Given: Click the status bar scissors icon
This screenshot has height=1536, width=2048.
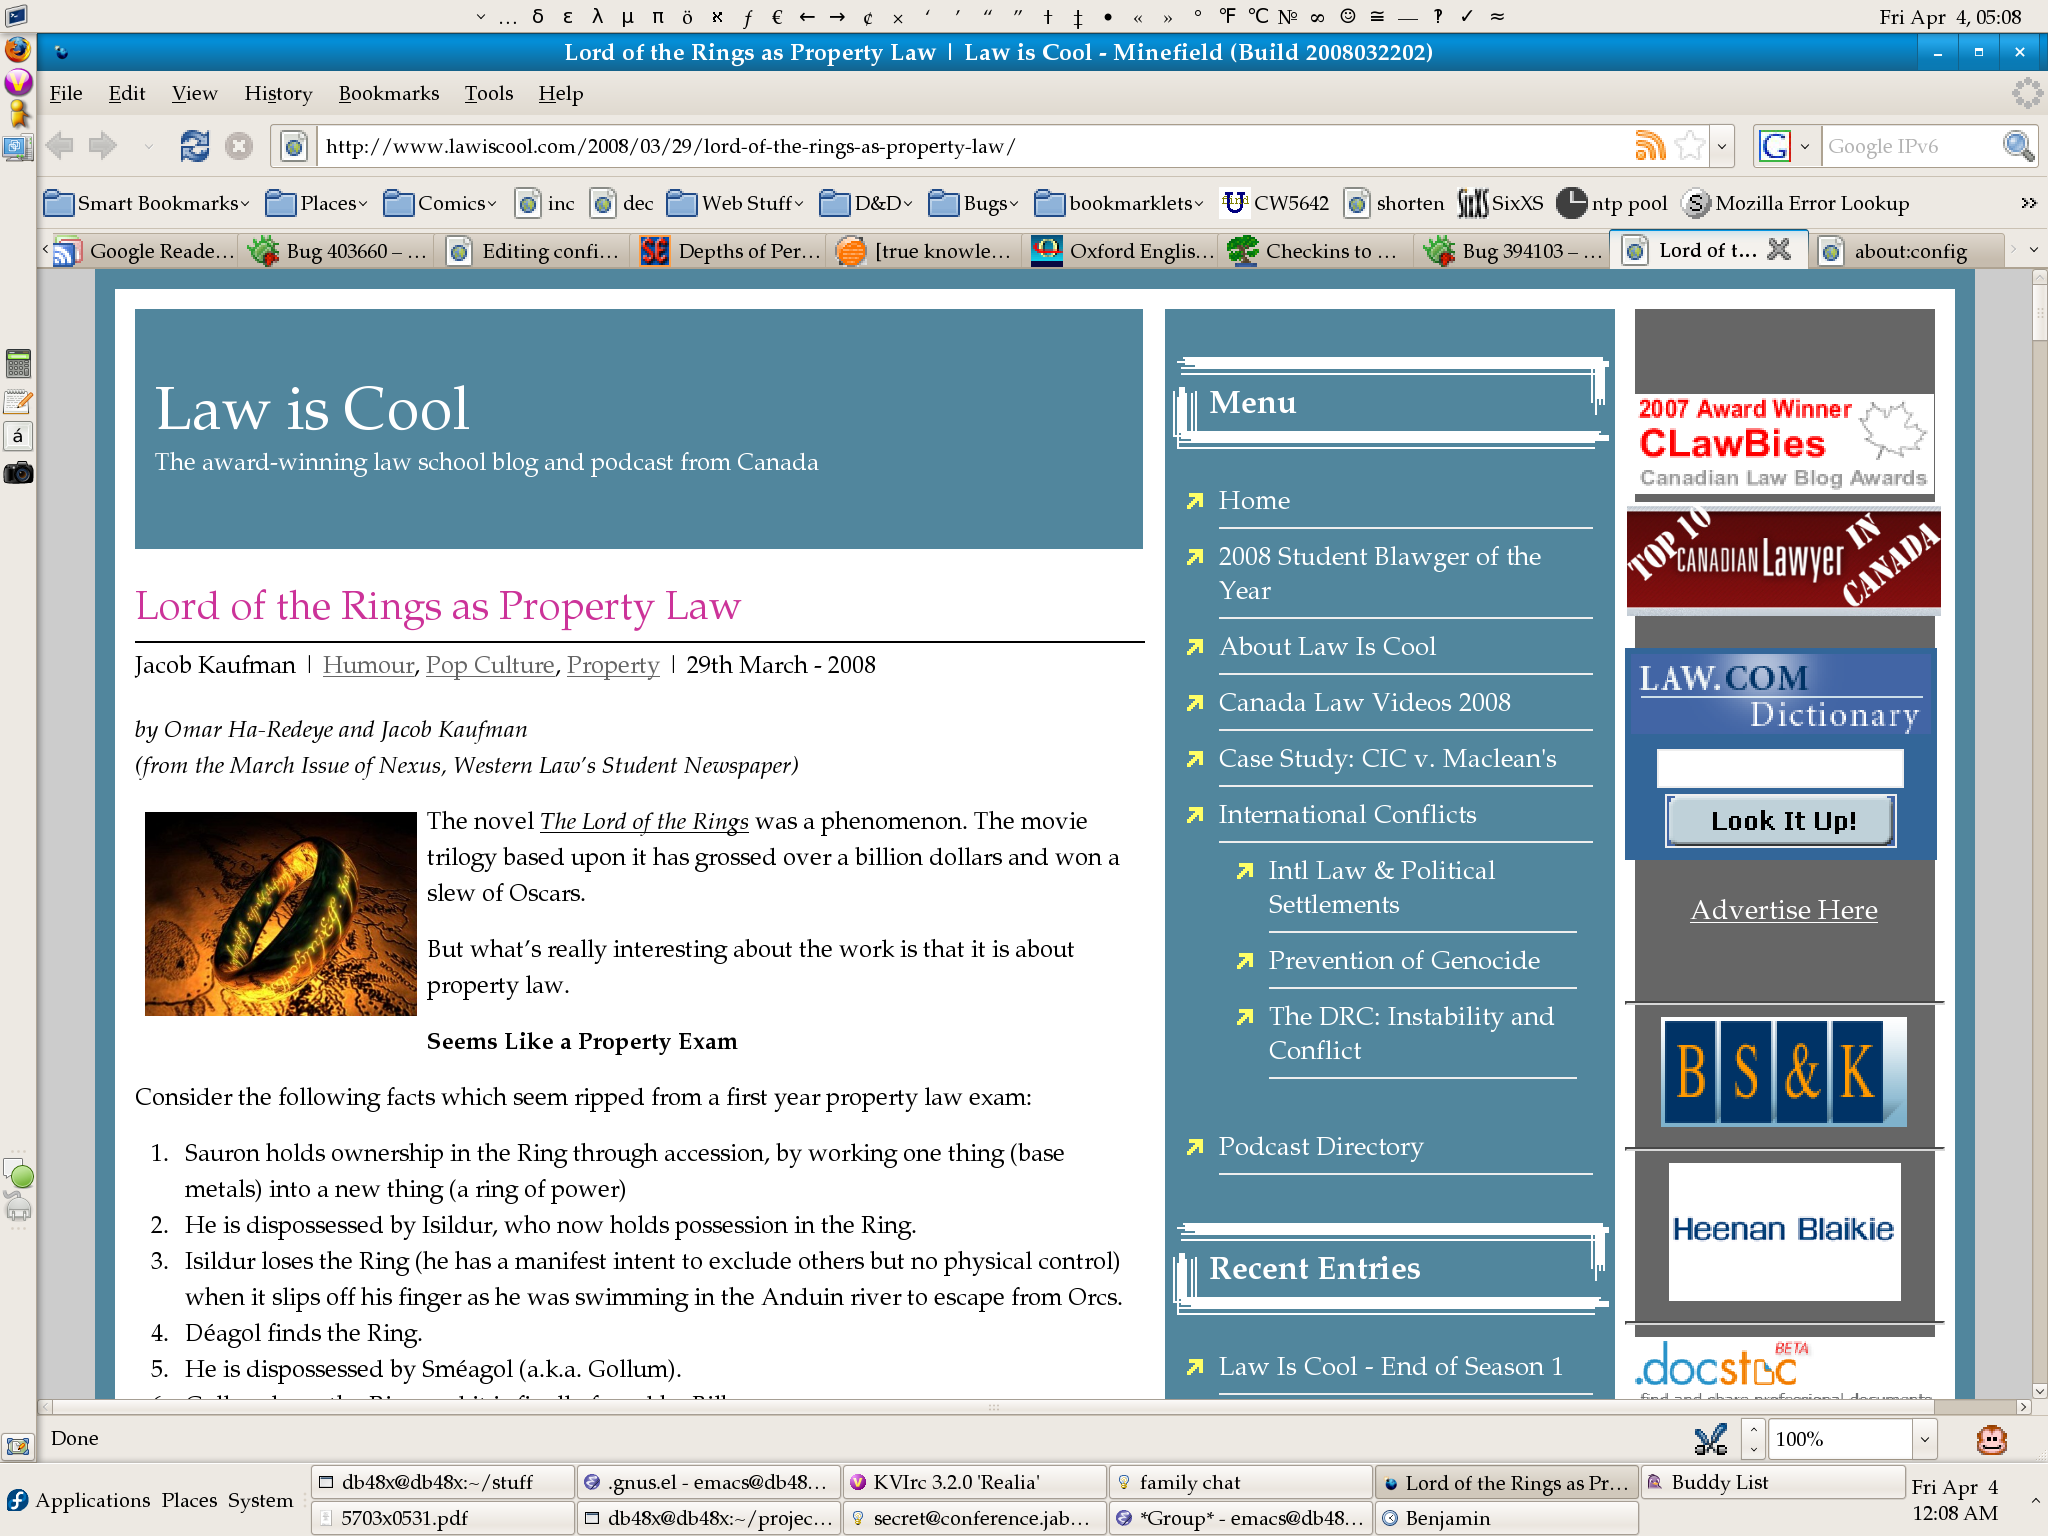Looking at the screenshot, I should tap(1710, 1439).
